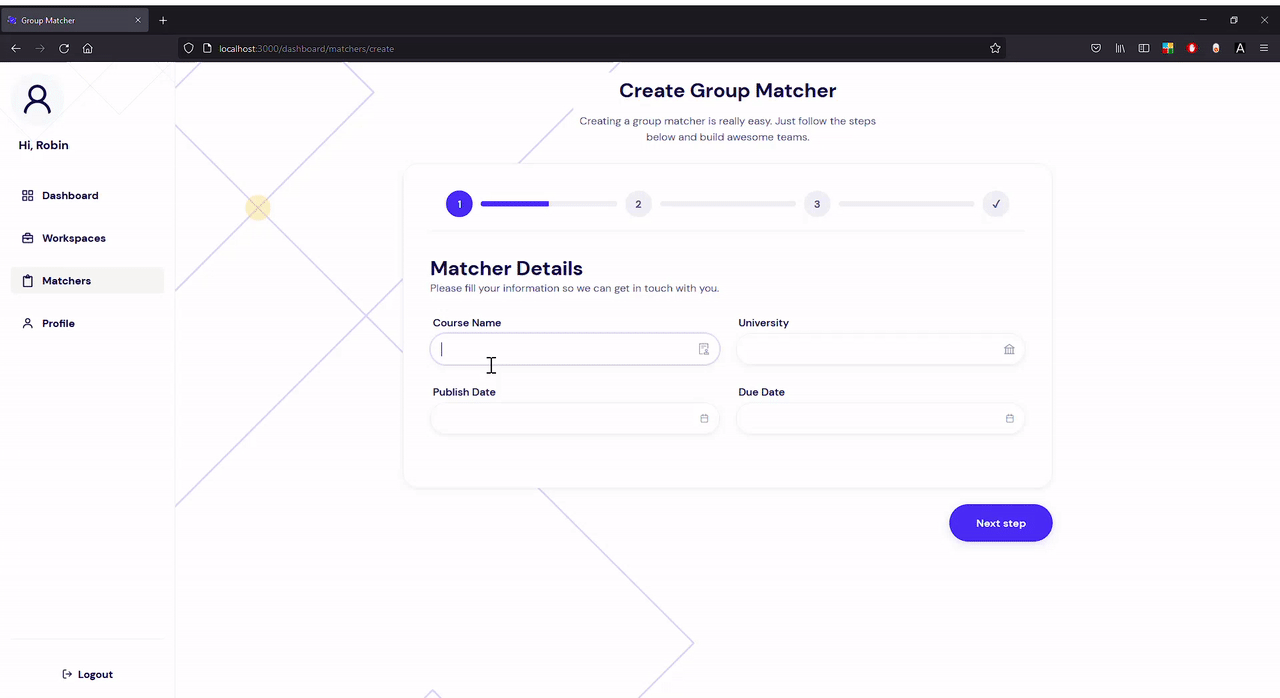
Task: Click the user avatar above Hi, Robin
Action: pos(38,99)
